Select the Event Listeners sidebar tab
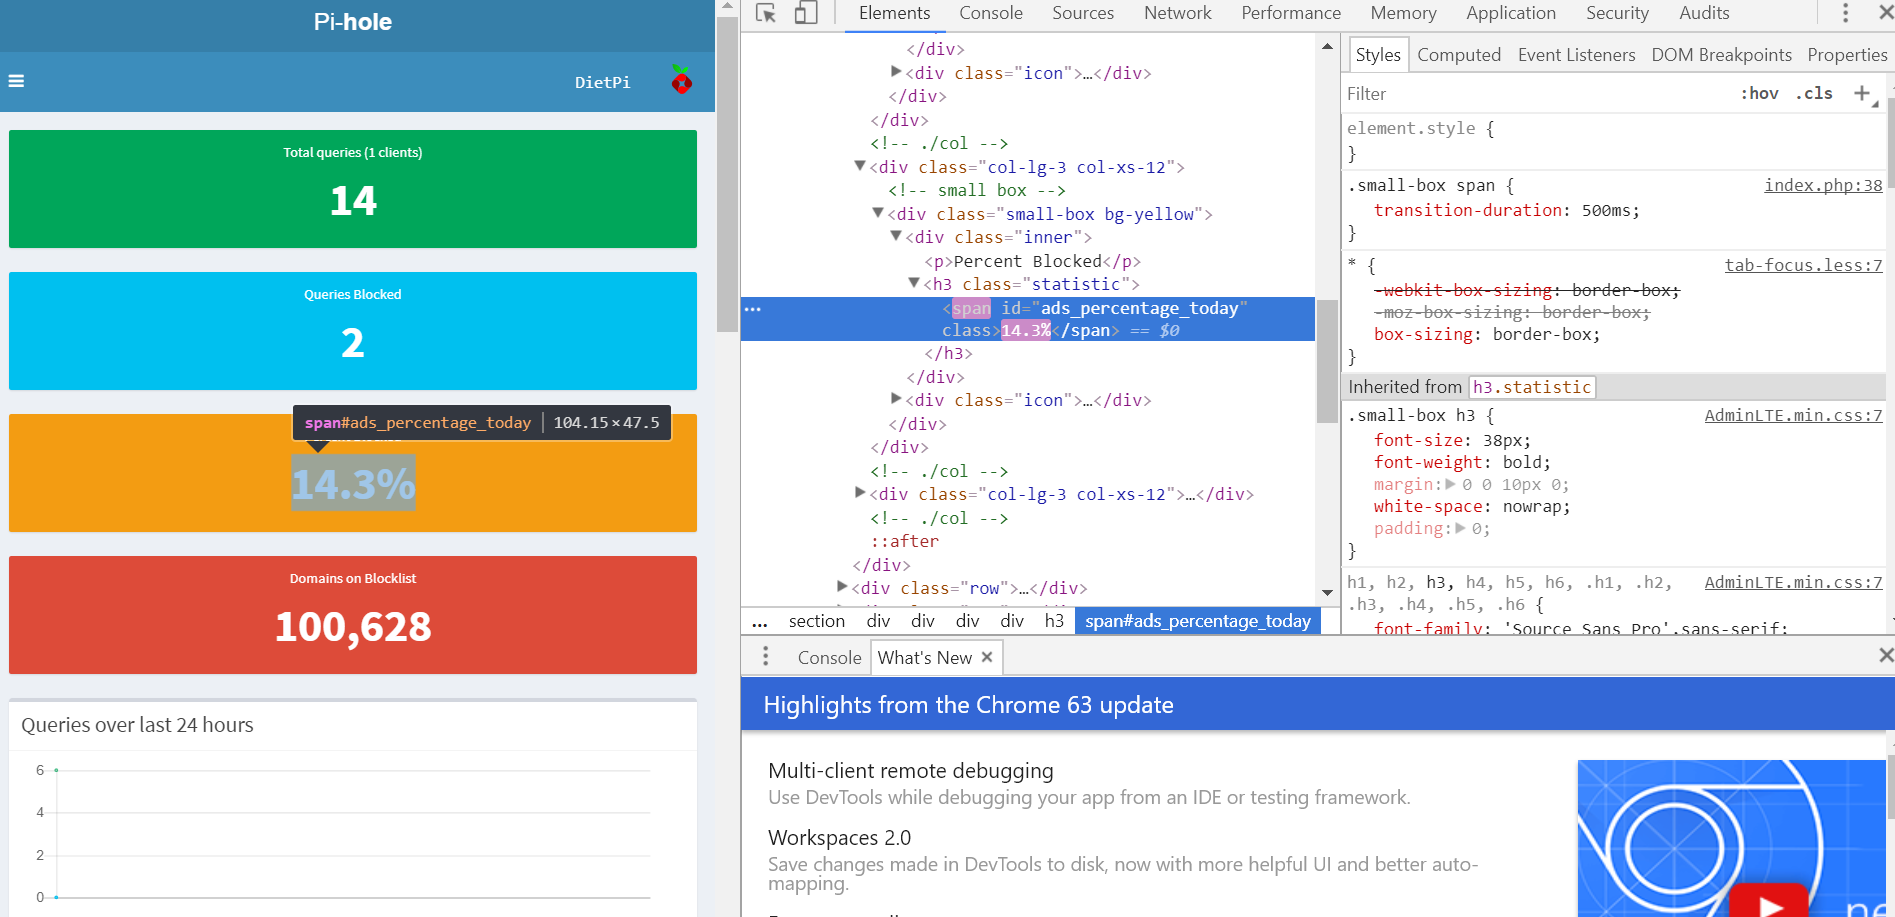 coord(1576,55)
